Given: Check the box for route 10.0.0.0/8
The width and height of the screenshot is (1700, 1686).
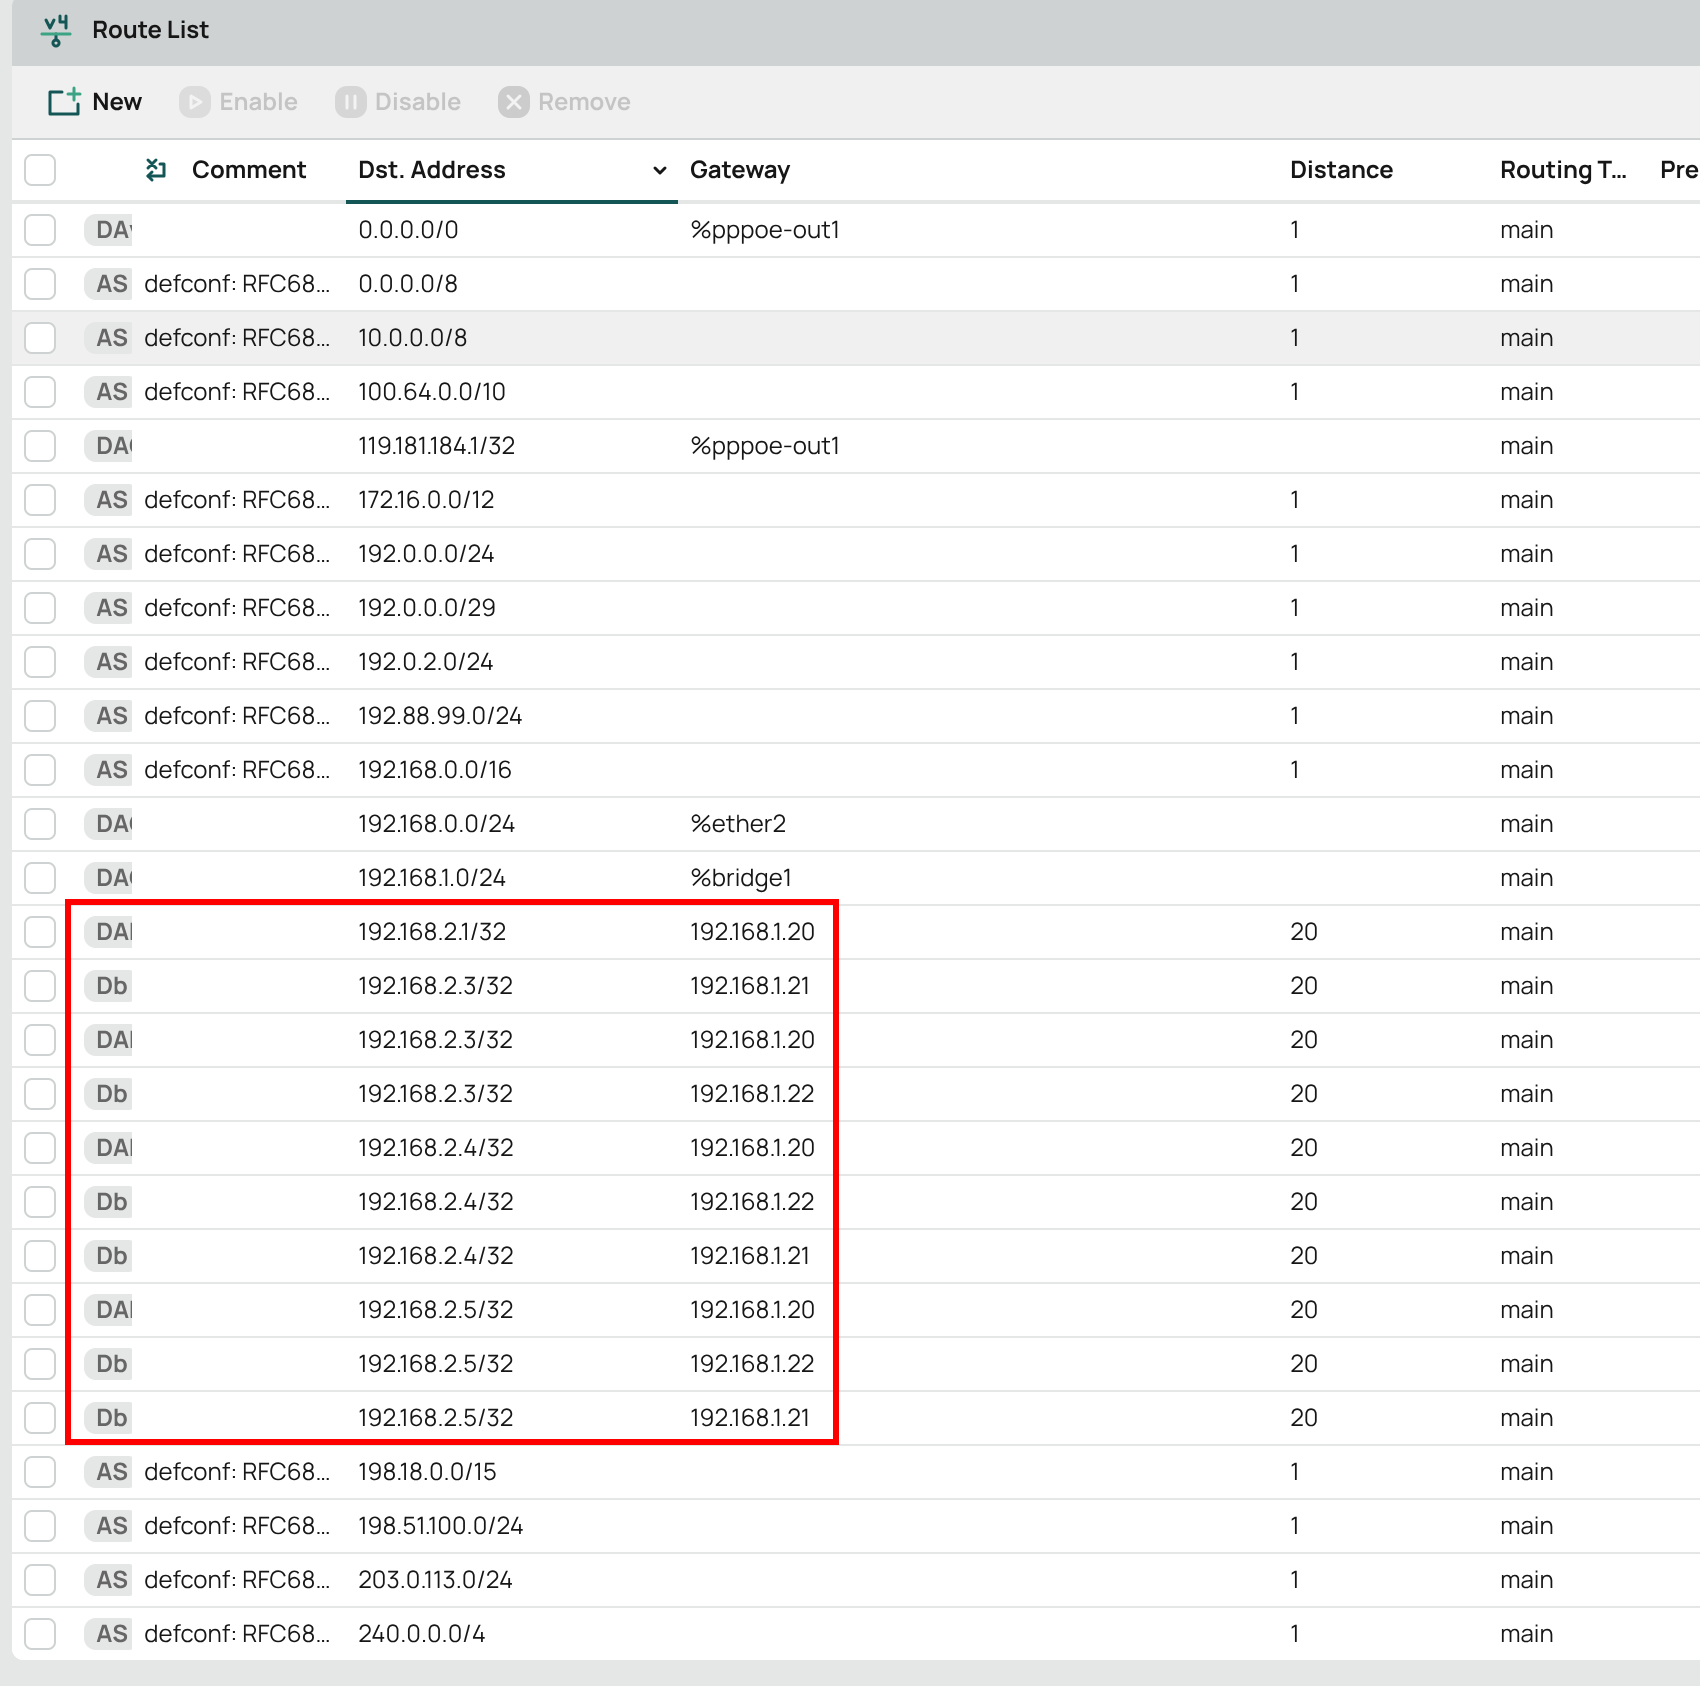Looking at the screenshot, I should coord(40,338).
